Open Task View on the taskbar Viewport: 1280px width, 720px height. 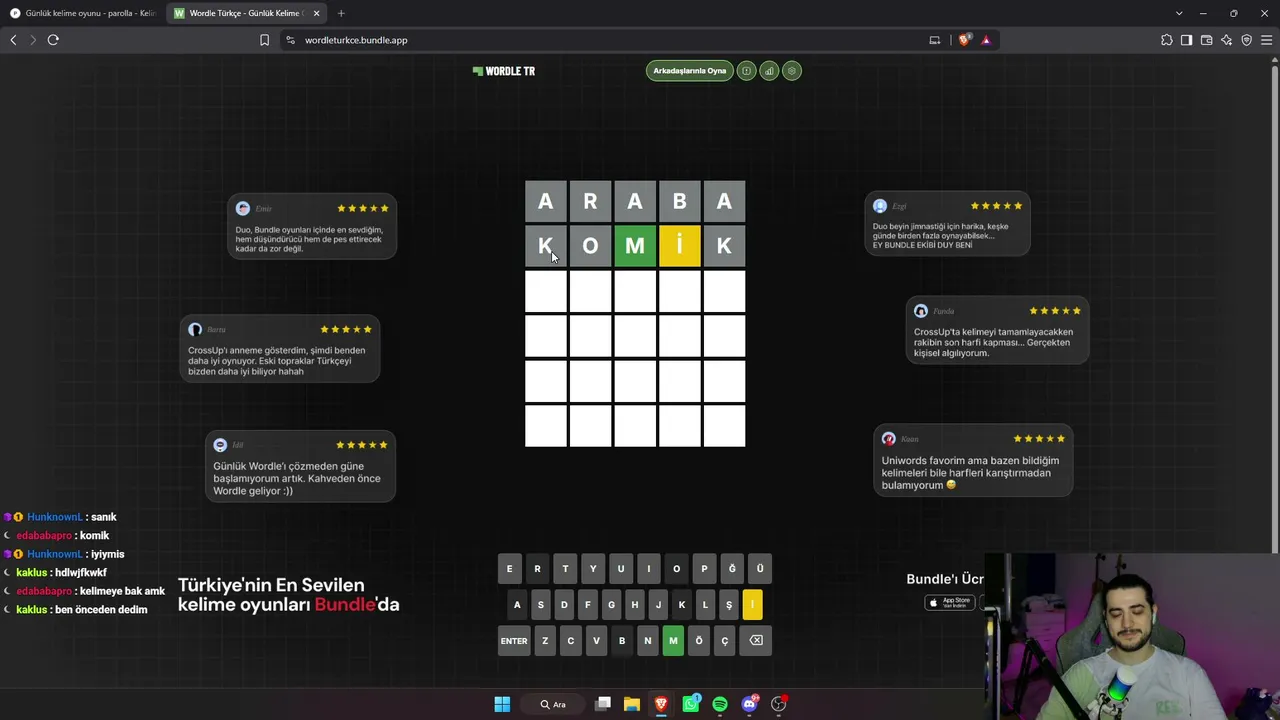coord(603,704)
